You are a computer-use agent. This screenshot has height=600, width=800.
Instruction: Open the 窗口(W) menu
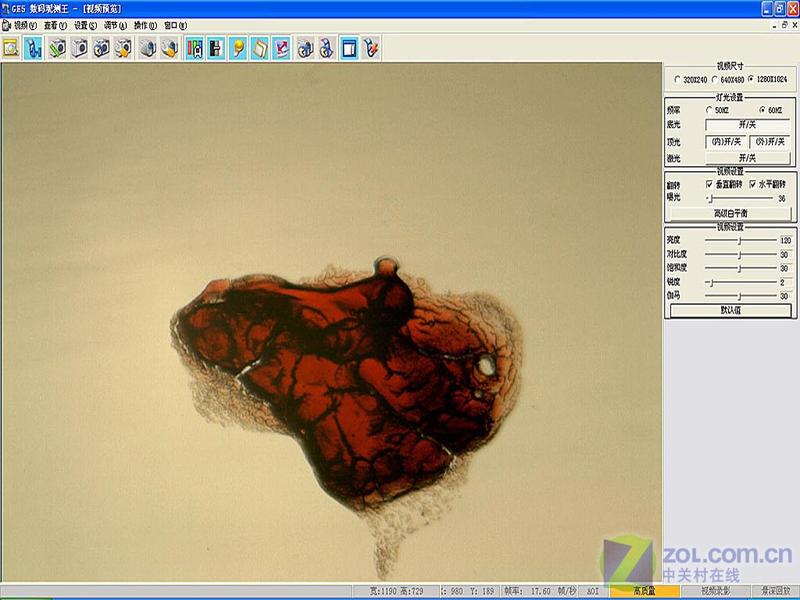click(176, 25)
